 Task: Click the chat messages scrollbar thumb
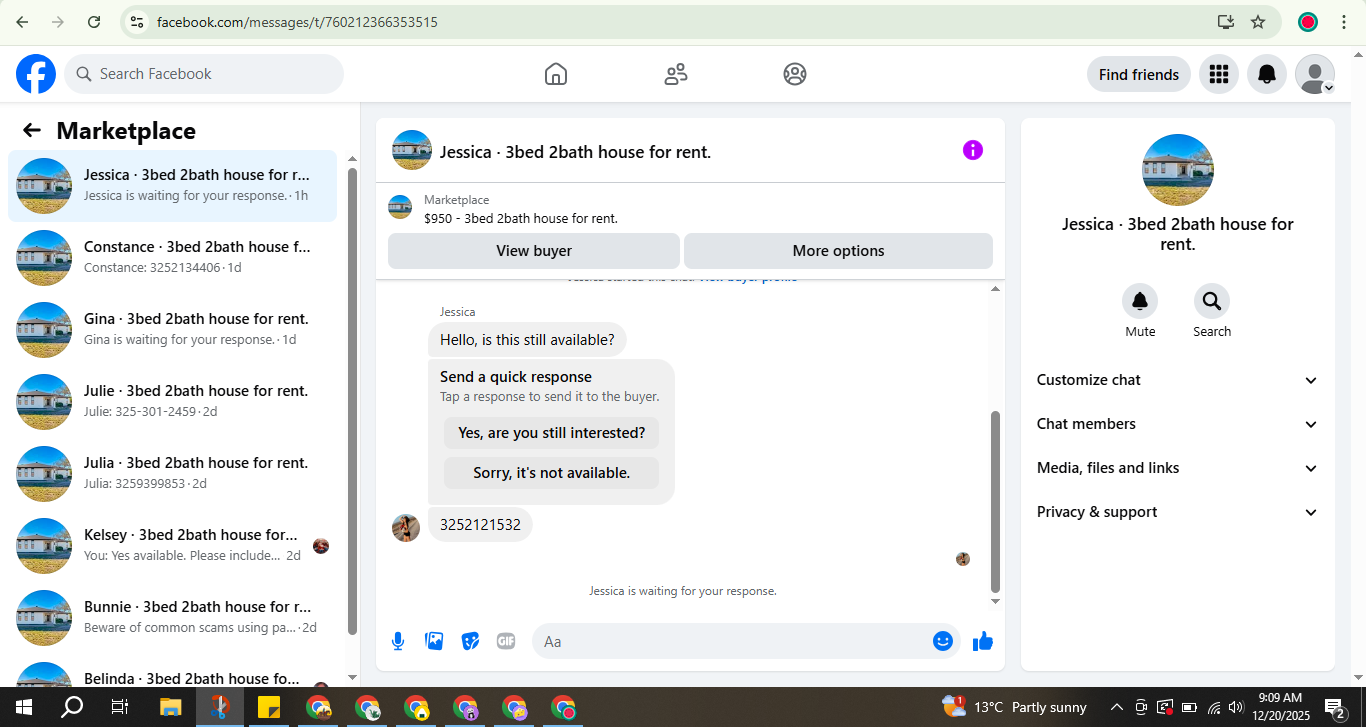tap(995, 501)
